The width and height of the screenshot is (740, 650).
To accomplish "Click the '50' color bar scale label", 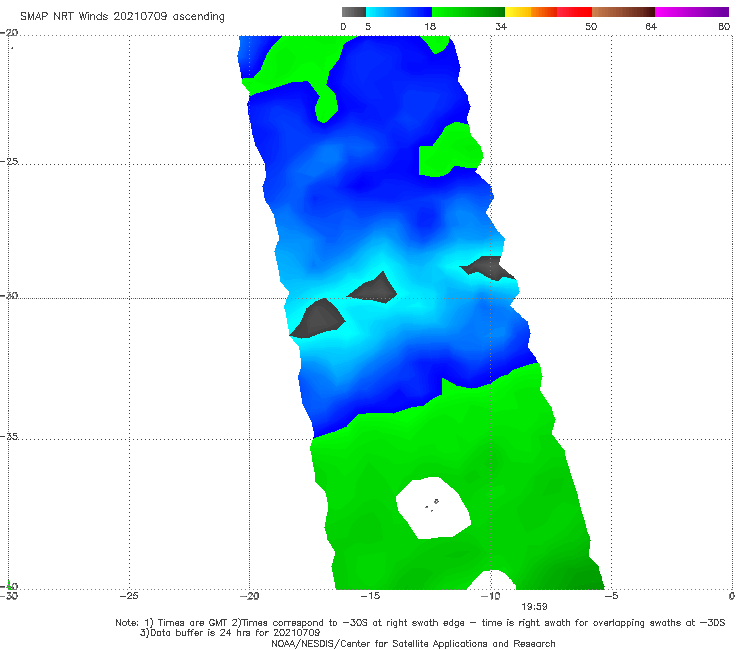I will pos(591,26).
